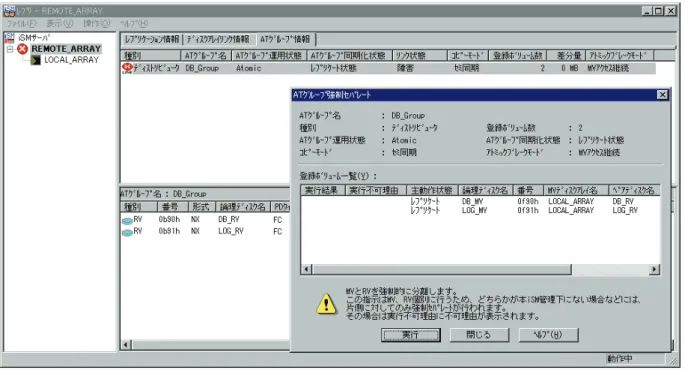
Task: Open the 操作(O) menu
Action: click(x=97, y=24)
